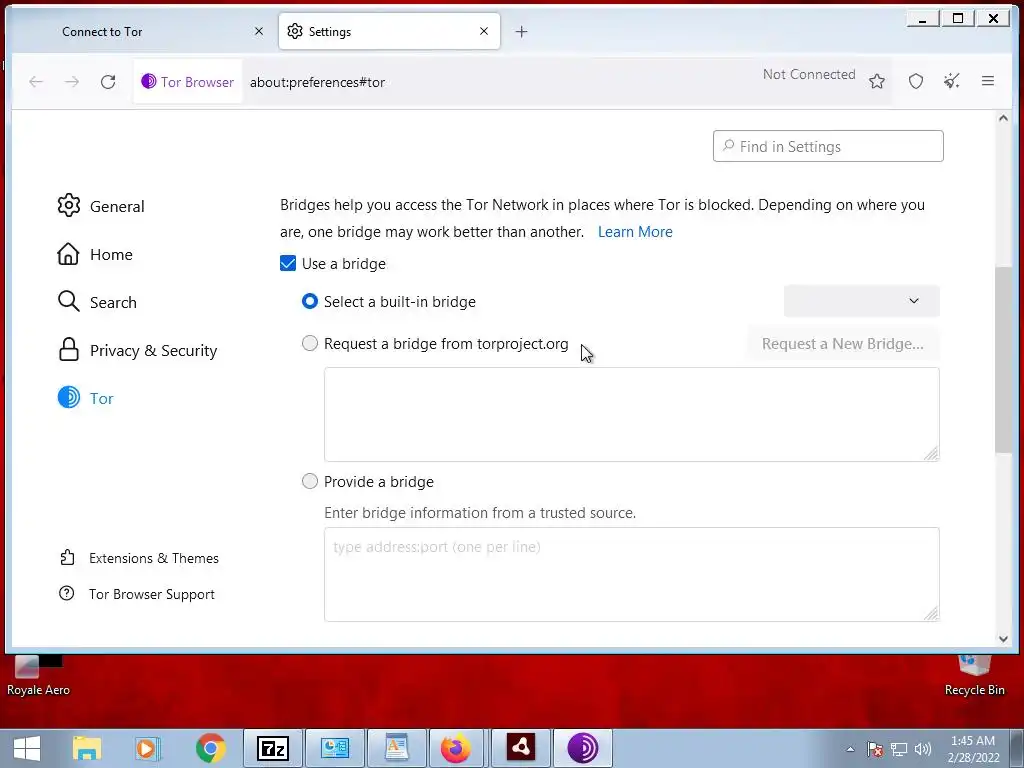Click the scrollbar down arrow
This screenshot has width=1024, height=768.
[1003, 639]
